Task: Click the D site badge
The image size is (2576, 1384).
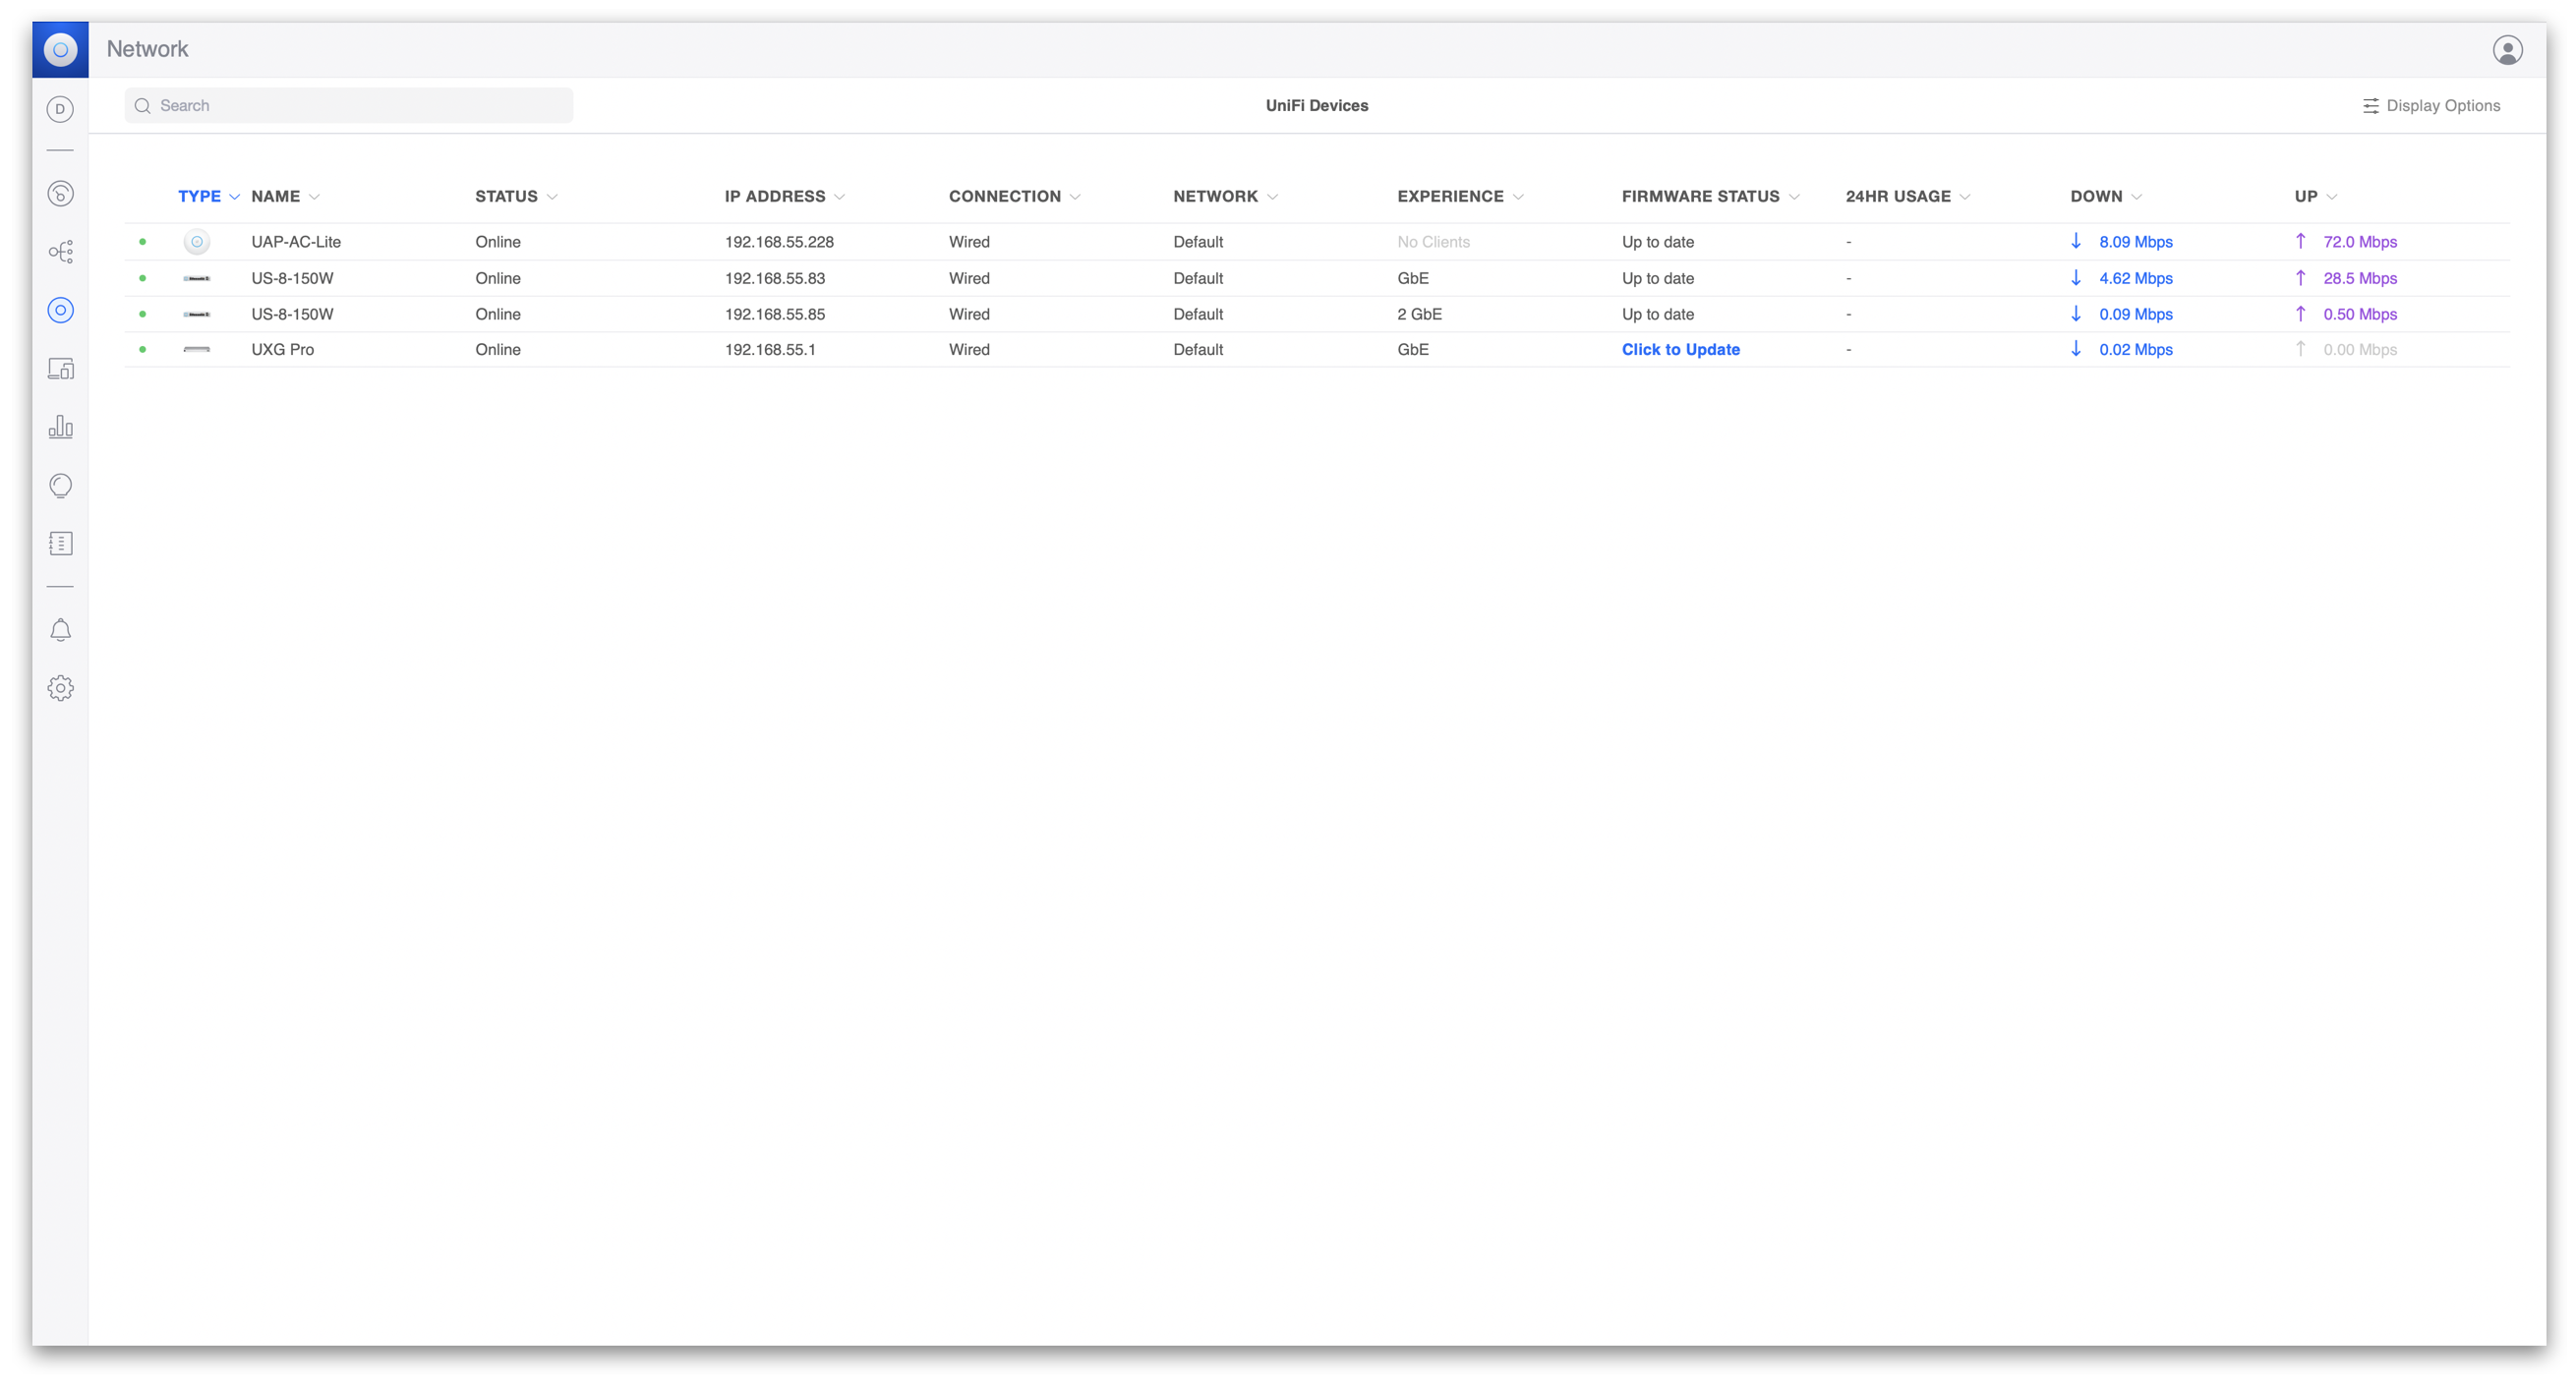Action: click(60, 109)
